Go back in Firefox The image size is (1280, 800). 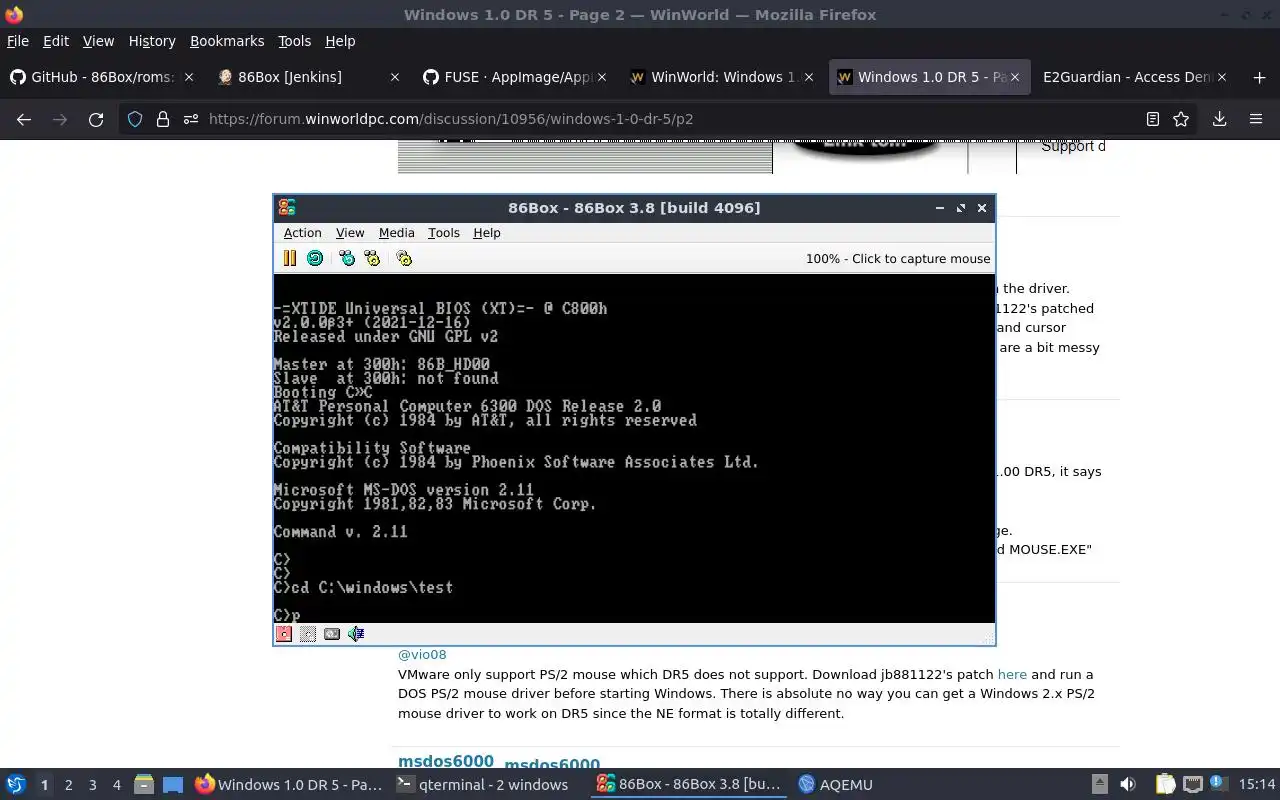(x=24, y=119)
